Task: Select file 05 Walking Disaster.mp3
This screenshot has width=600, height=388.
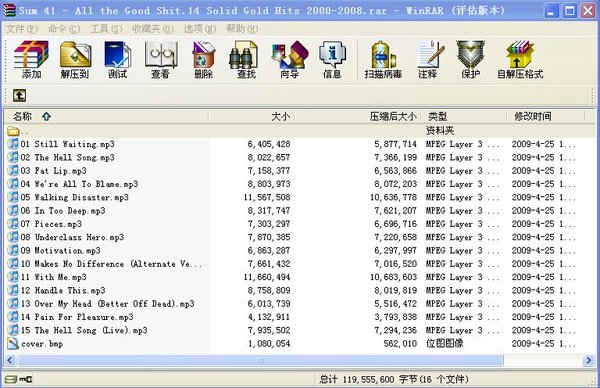Action: pos(75,197)
